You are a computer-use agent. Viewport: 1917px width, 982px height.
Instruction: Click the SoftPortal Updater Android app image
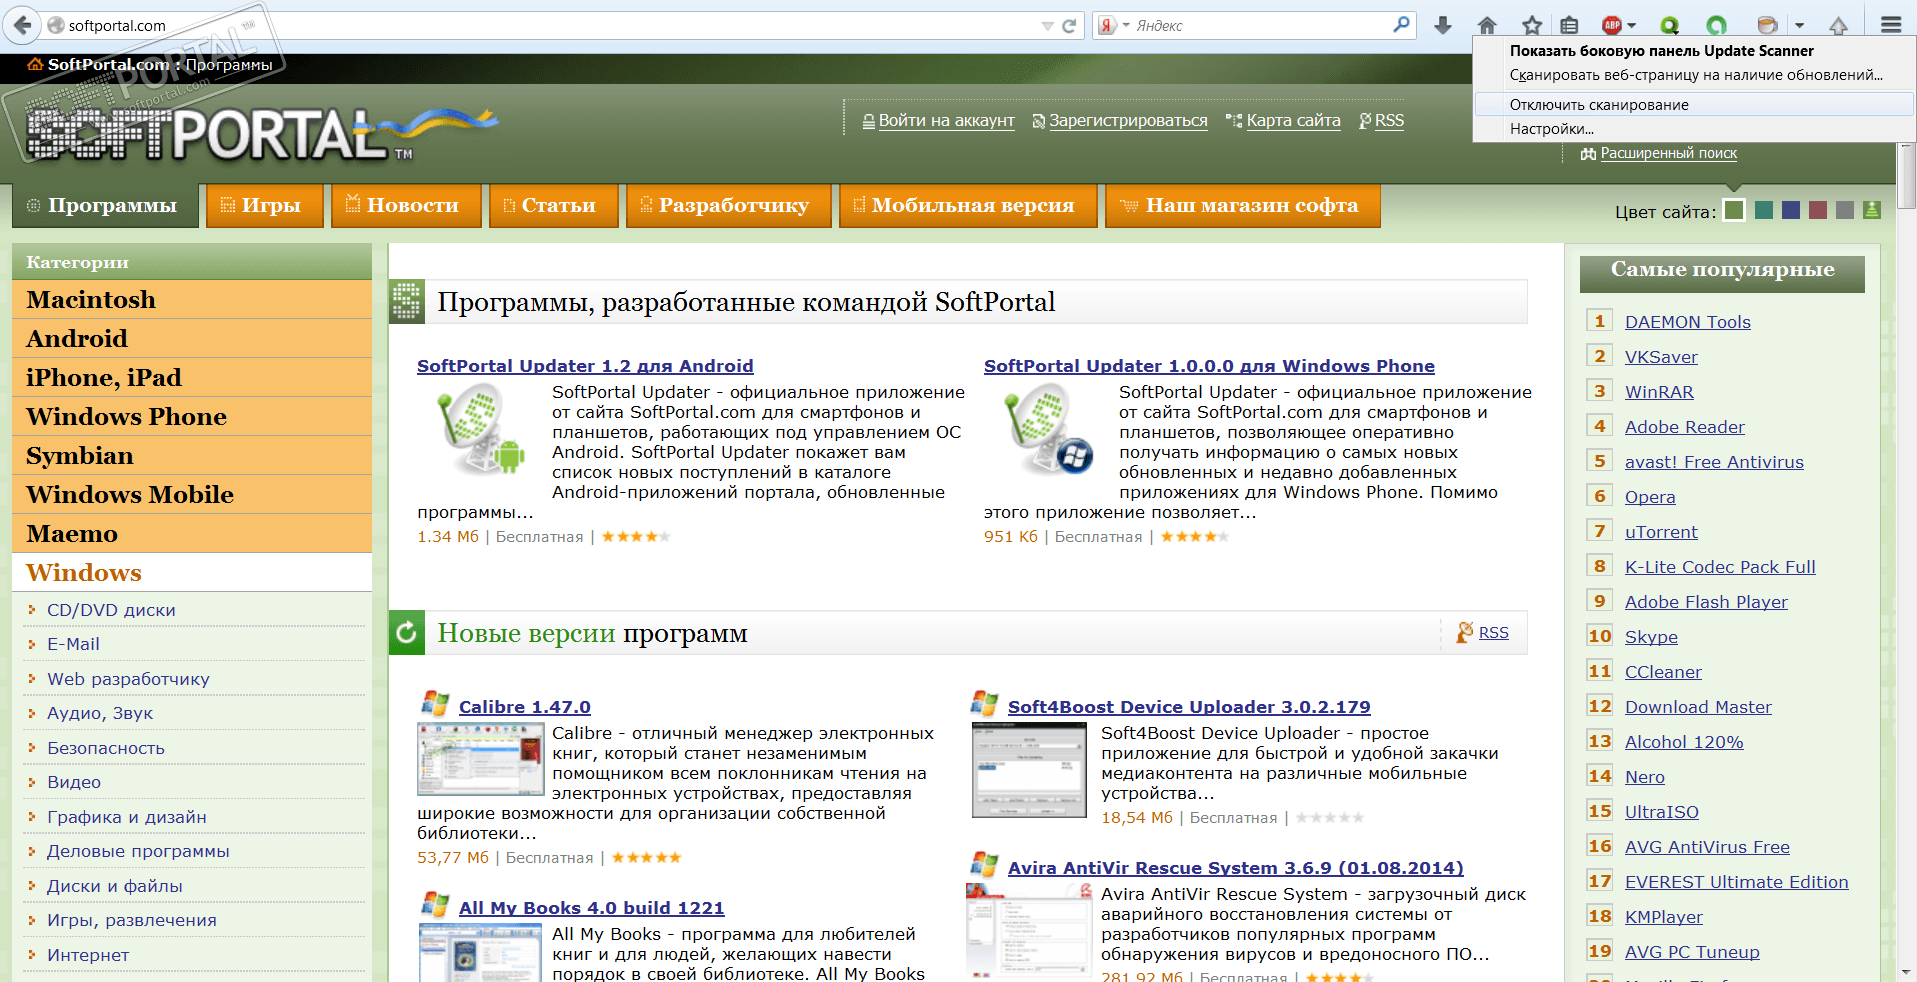(480, 430)
